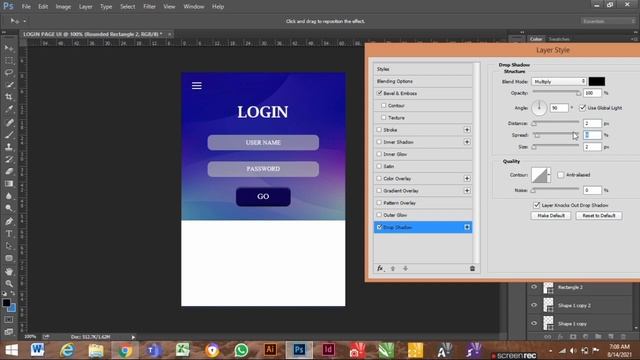This screenshot has width=640, height=360.
Task: Click the Make Default button
Action: coord(551,216)
